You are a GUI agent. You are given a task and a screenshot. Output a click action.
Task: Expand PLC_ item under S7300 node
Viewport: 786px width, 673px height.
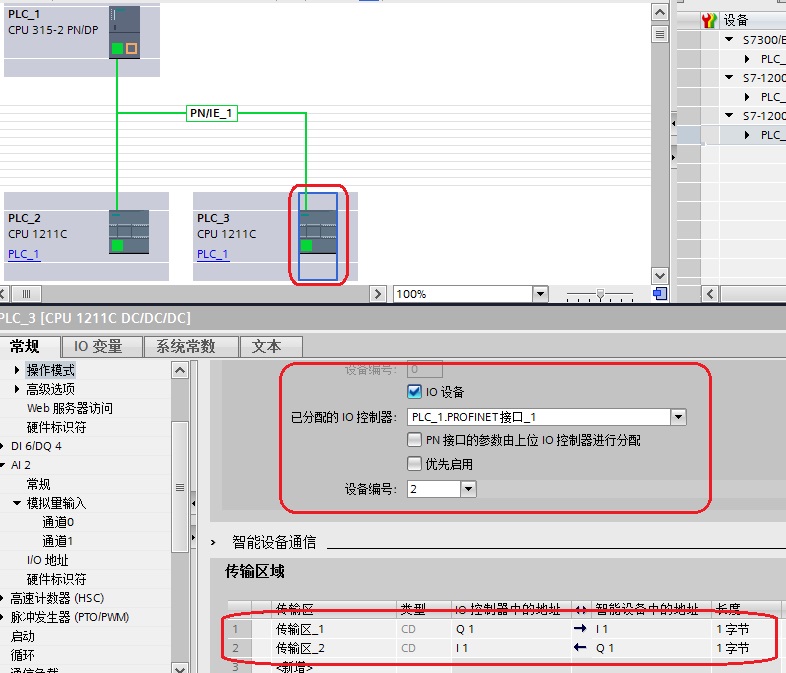coord(747,59)
